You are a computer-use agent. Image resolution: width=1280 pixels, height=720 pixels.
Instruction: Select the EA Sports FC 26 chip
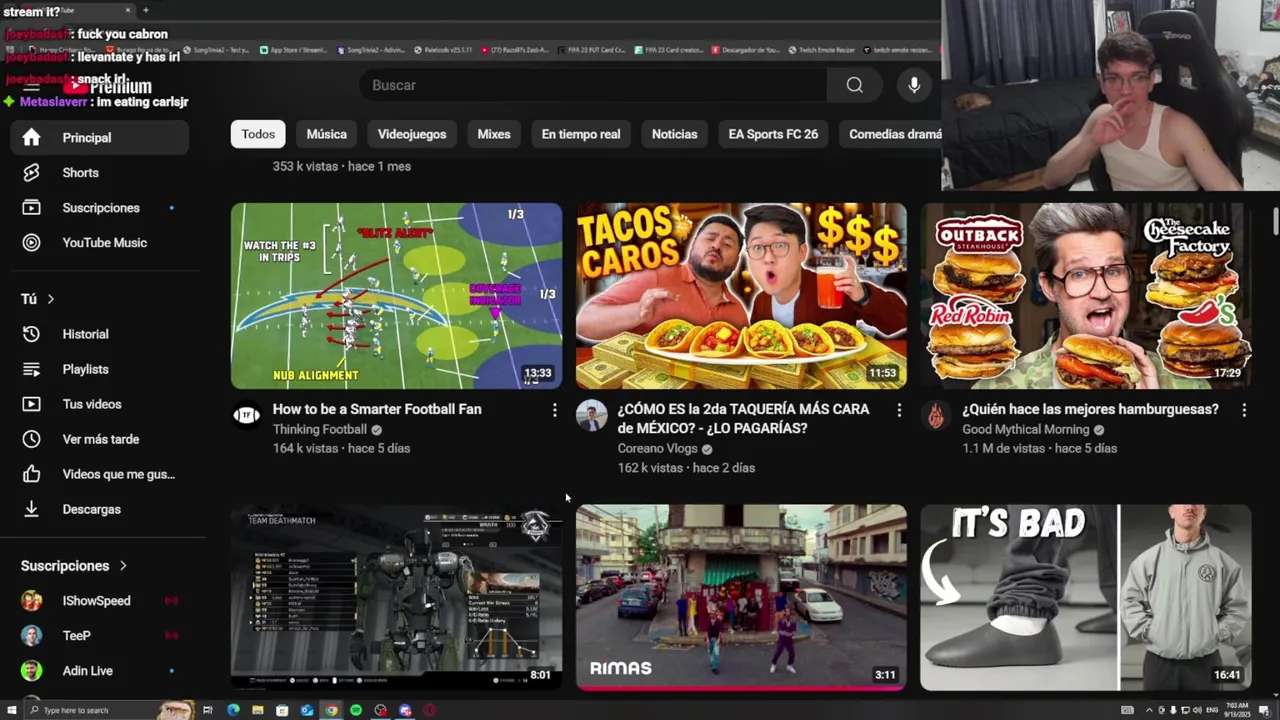click(773, 134)
